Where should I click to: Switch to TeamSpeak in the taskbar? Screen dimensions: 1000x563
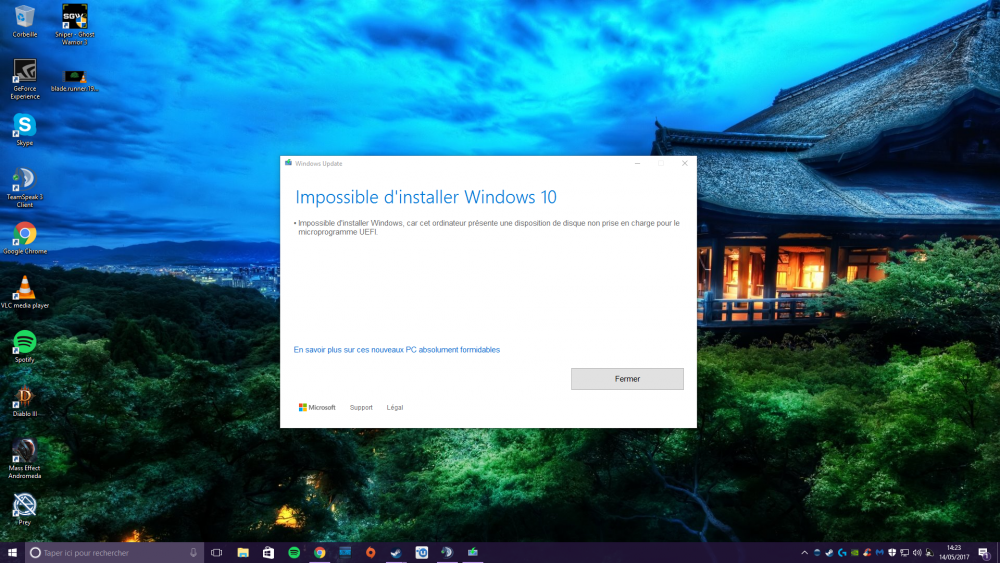447,553
